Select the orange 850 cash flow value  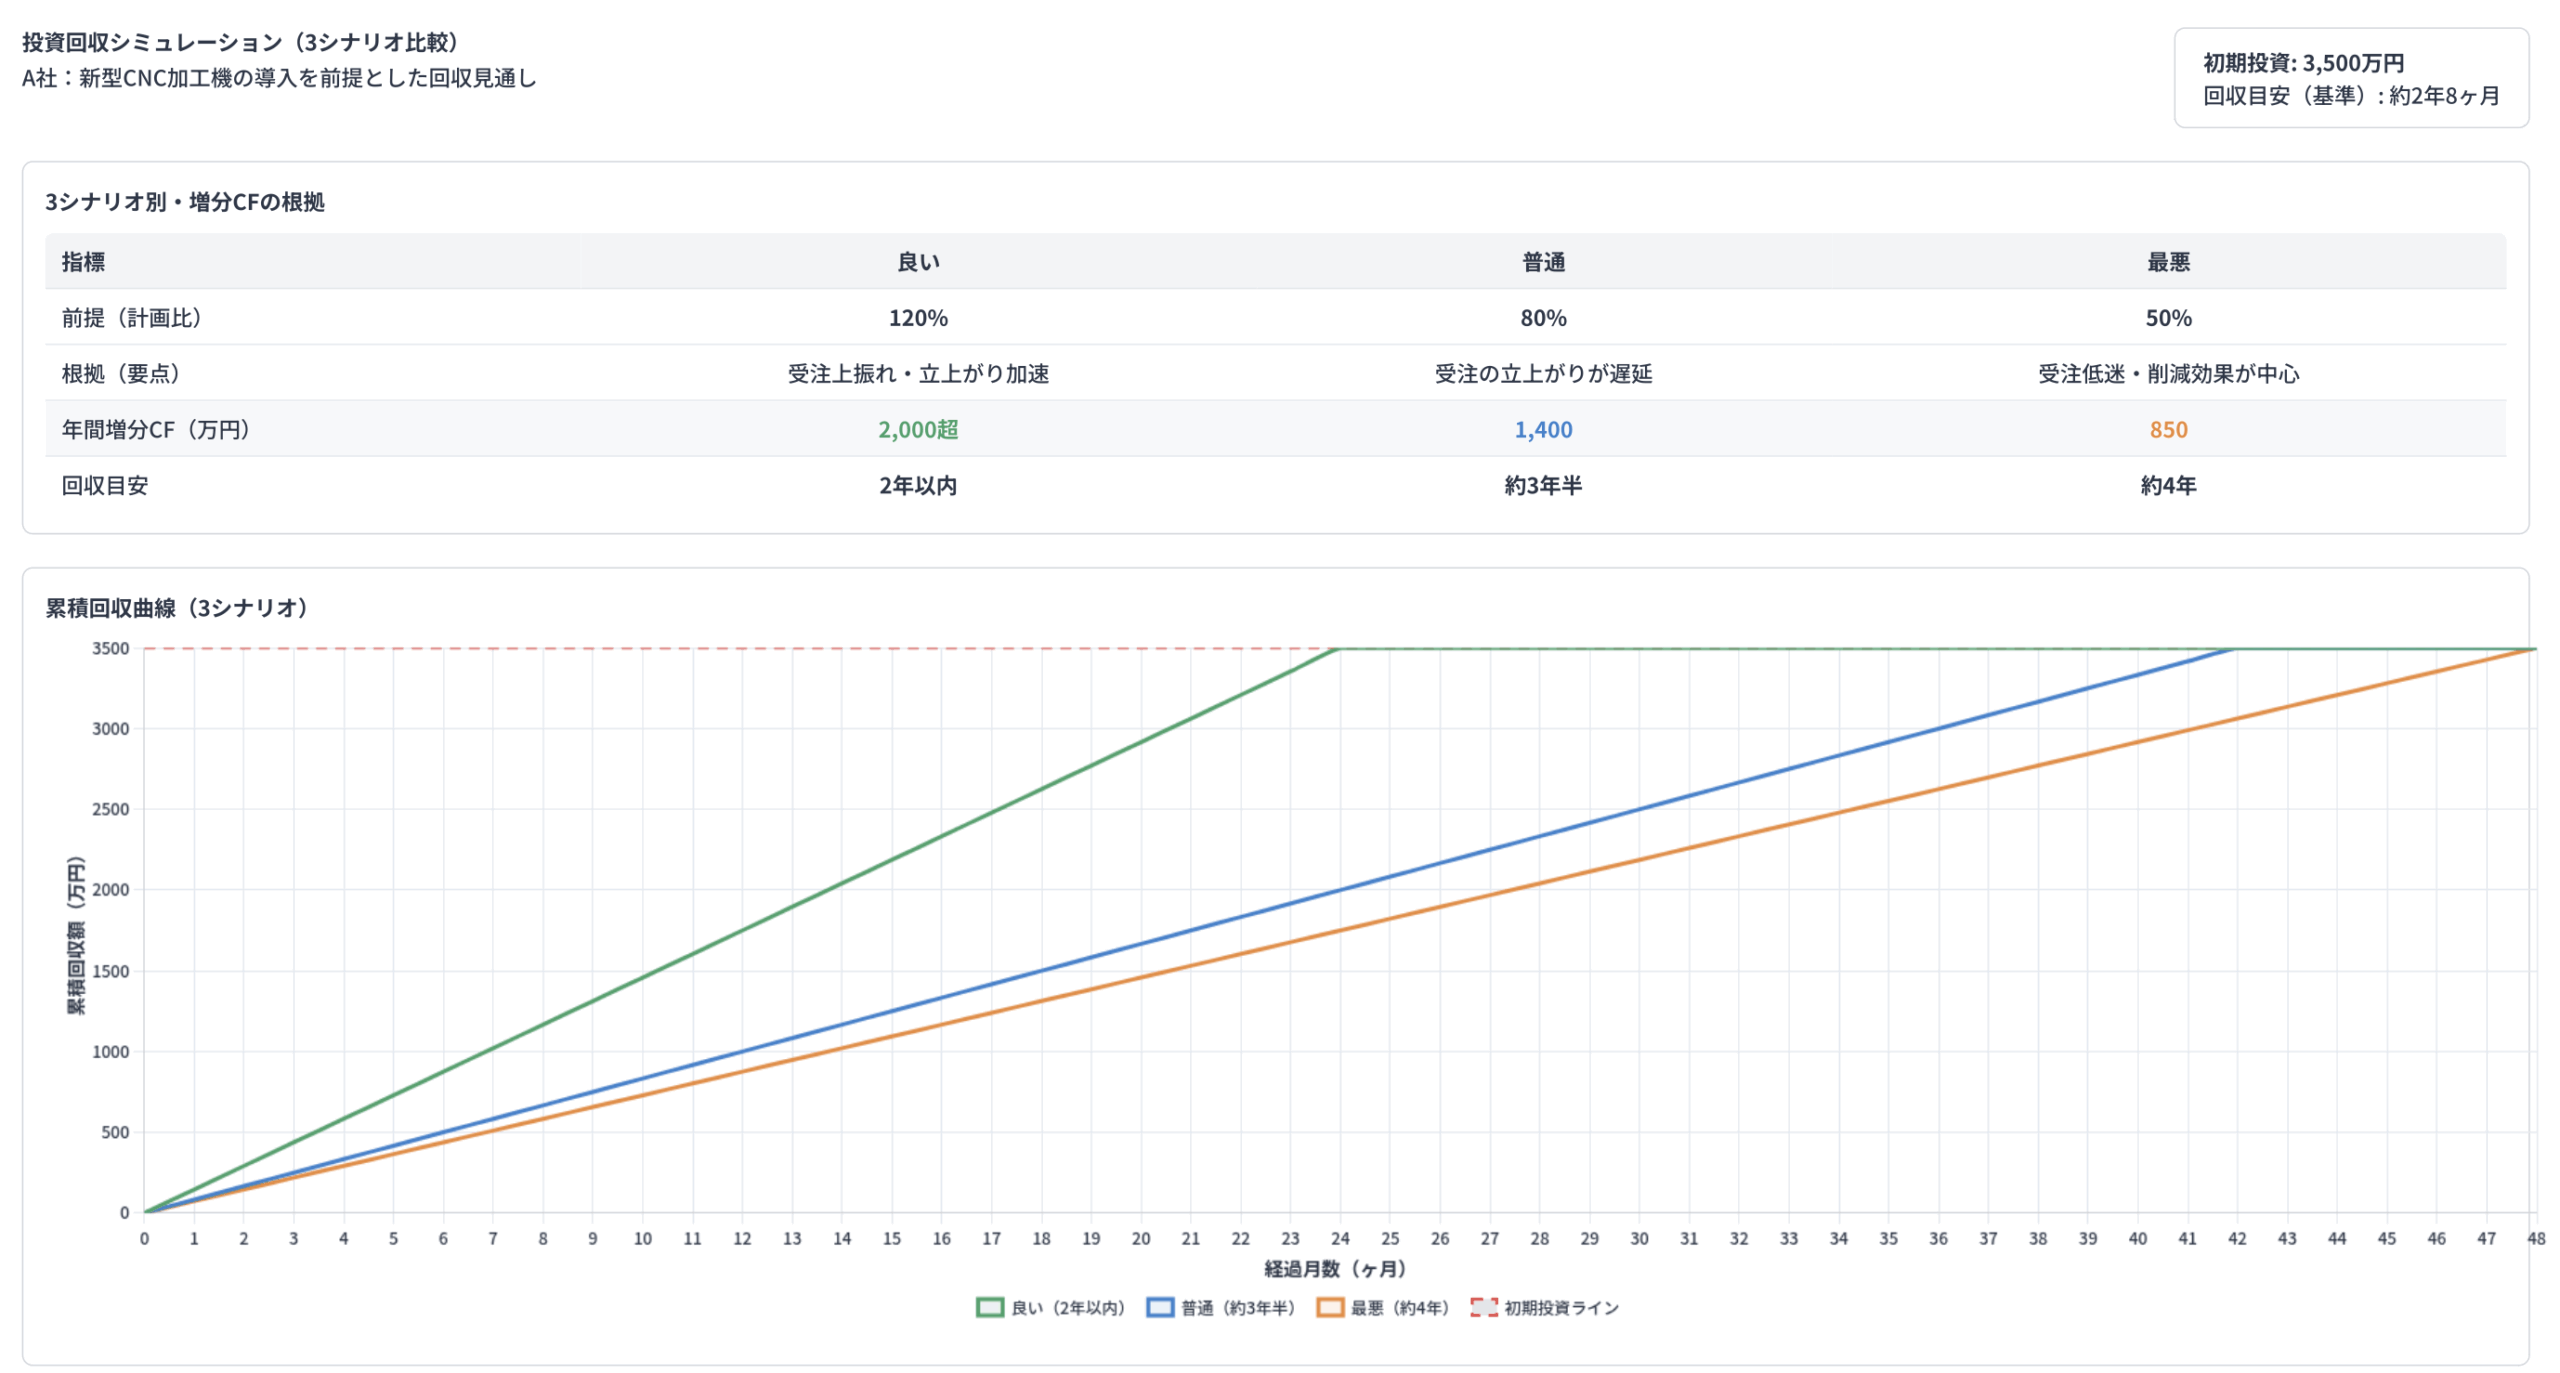click(2167, 429)
